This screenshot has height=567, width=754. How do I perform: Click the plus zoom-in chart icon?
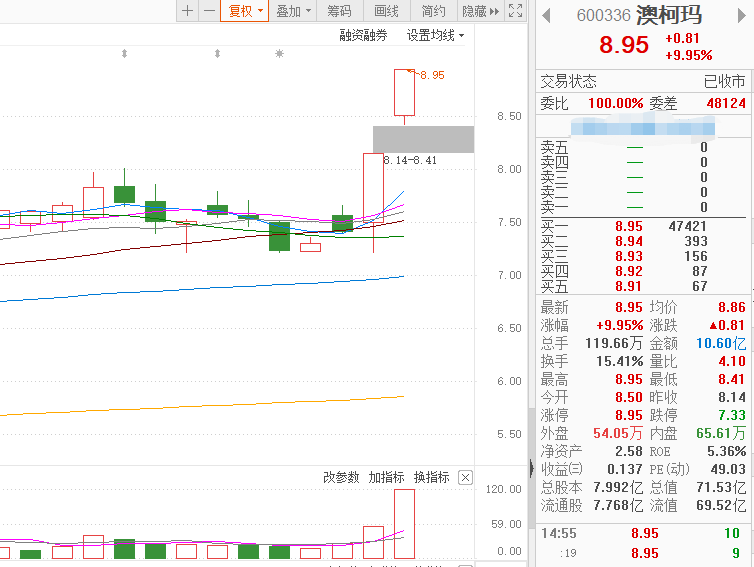pyautogui.click(x=188, y=11)
